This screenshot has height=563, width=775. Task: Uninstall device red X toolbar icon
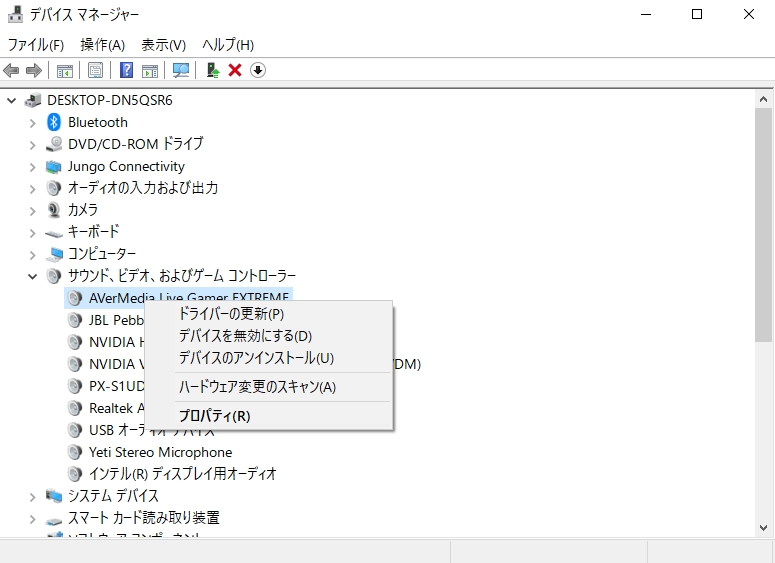click(235, 70)
